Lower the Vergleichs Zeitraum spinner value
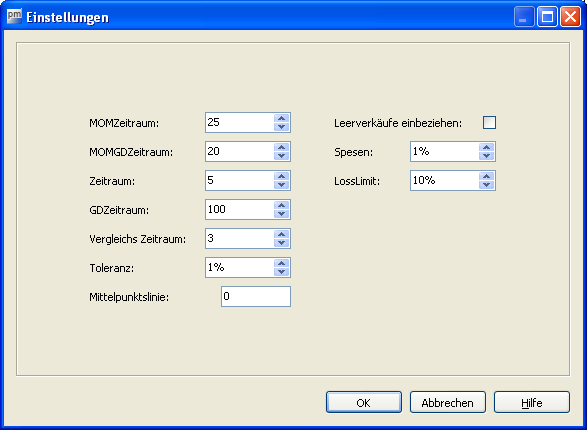 pos(282,243)
